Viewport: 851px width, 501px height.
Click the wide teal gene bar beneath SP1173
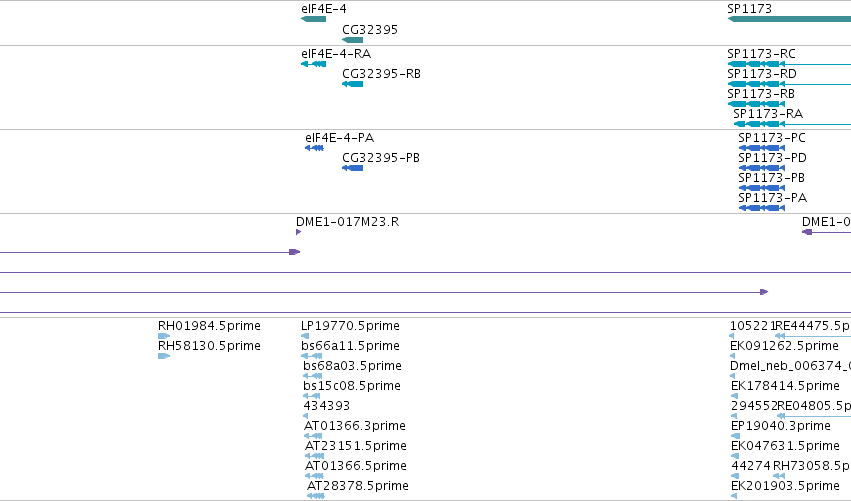(789, 19)
